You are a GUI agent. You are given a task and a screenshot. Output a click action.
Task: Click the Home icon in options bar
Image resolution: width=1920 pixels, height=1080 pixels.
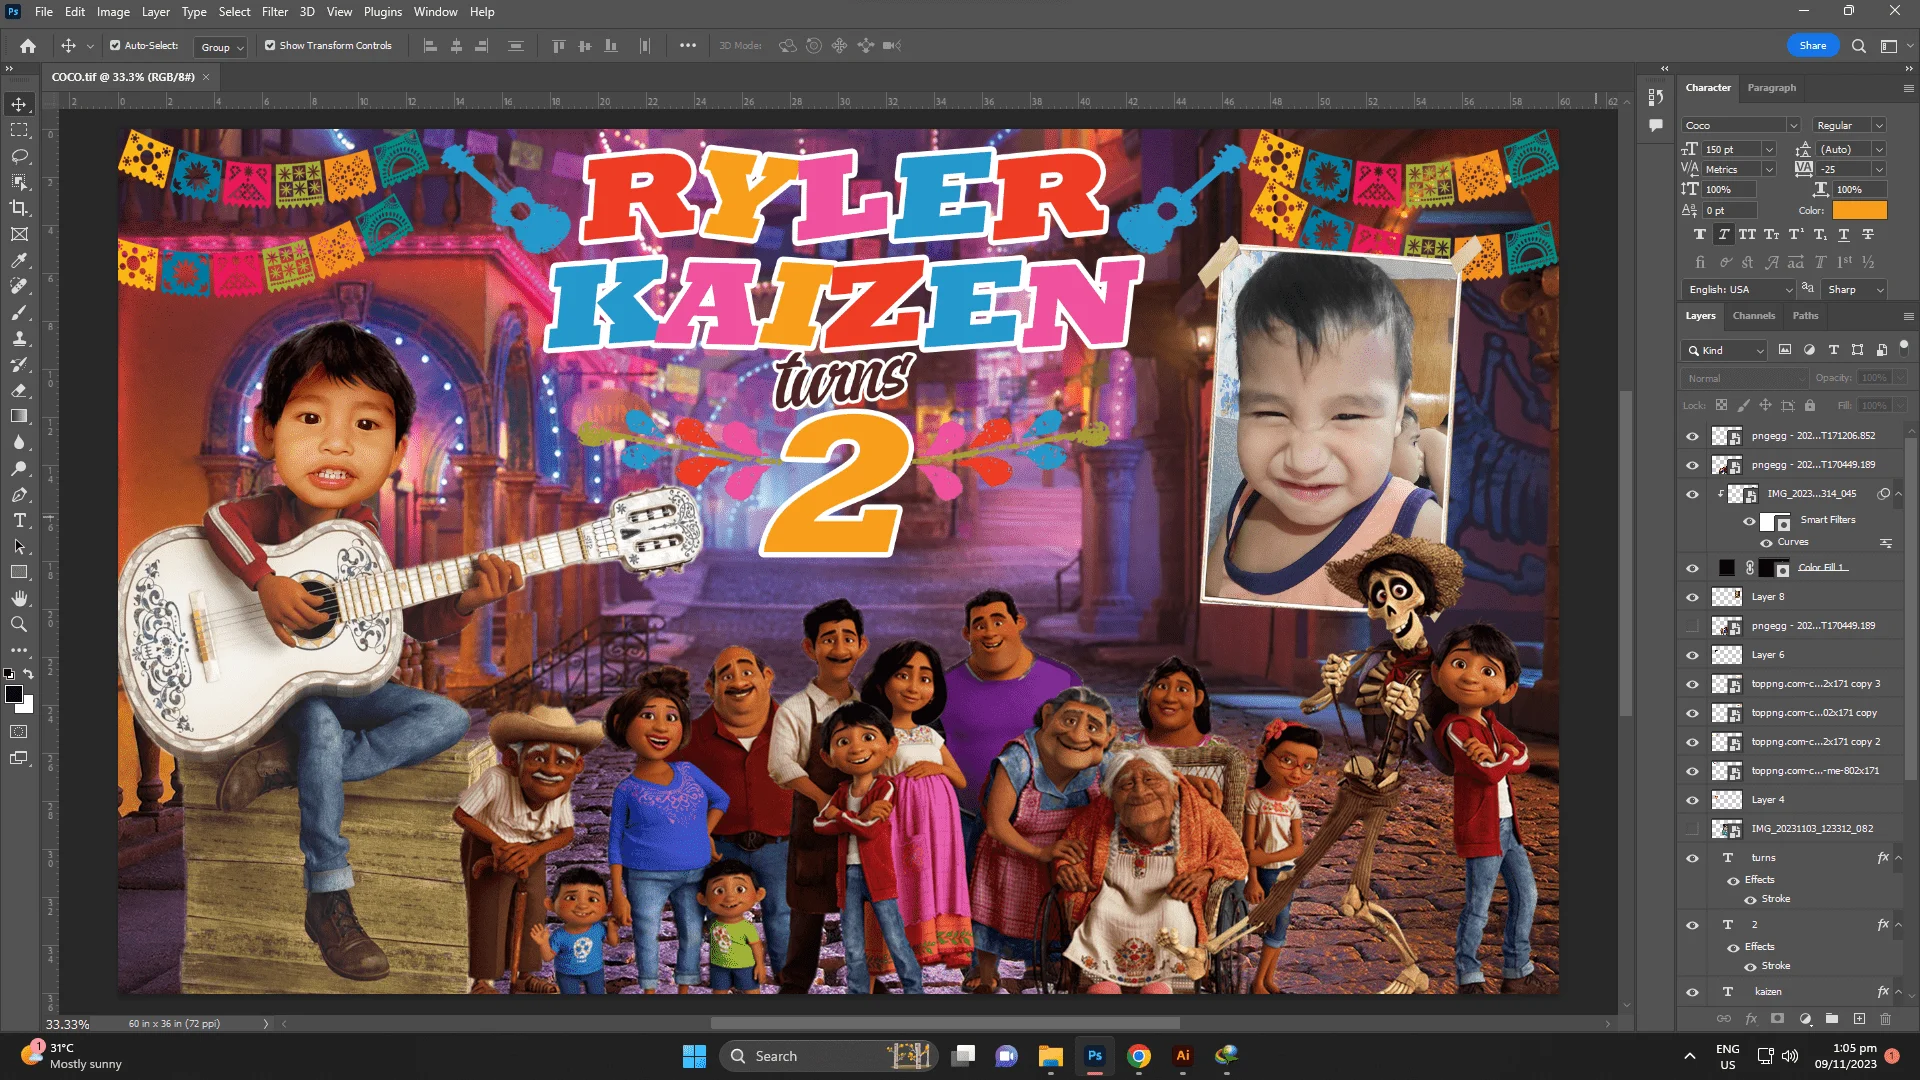(28, 46)
